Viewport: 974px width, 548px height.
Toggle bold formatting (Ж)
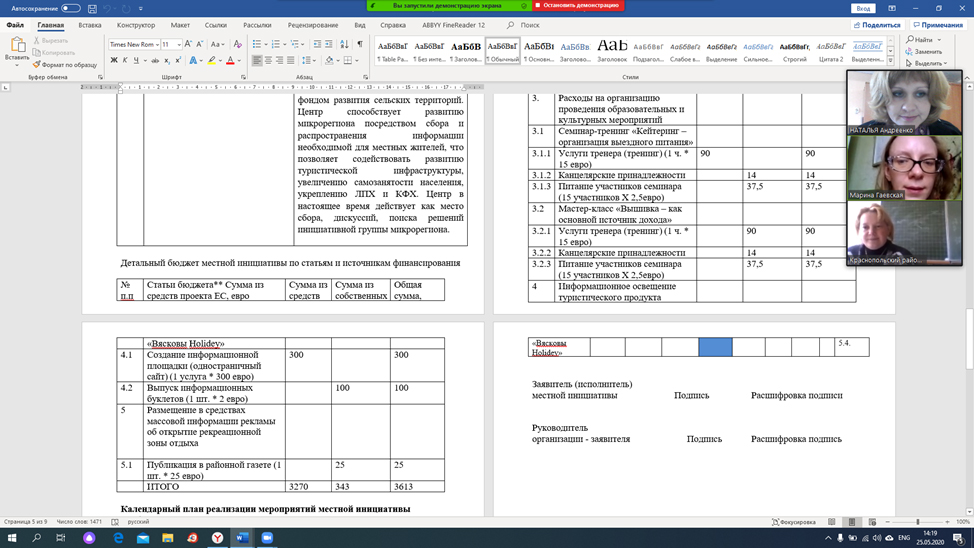click(114, 61)
